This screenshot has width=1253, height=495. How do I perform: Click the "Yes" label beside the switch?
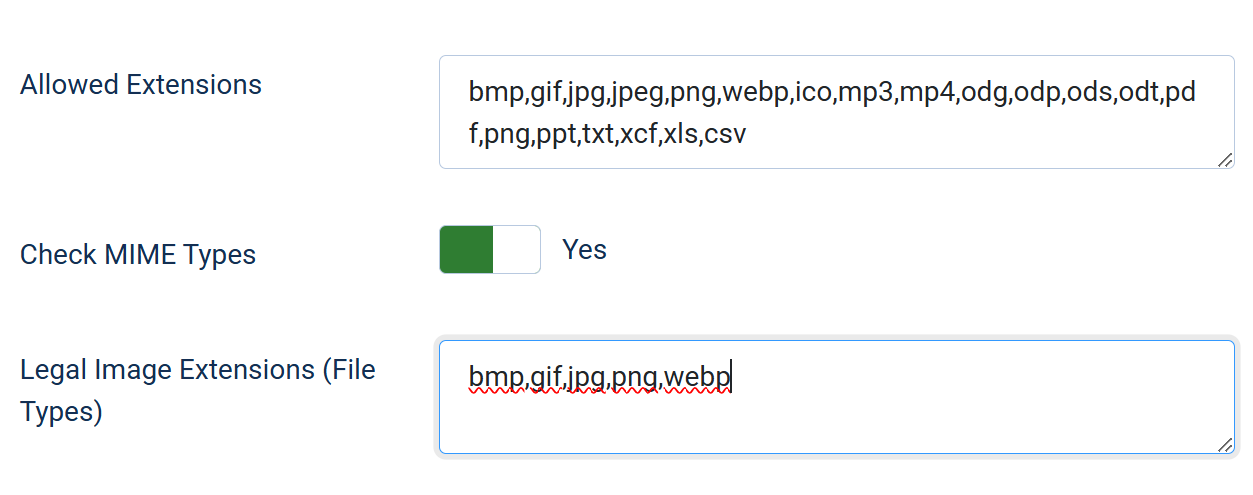coord(584,250)
